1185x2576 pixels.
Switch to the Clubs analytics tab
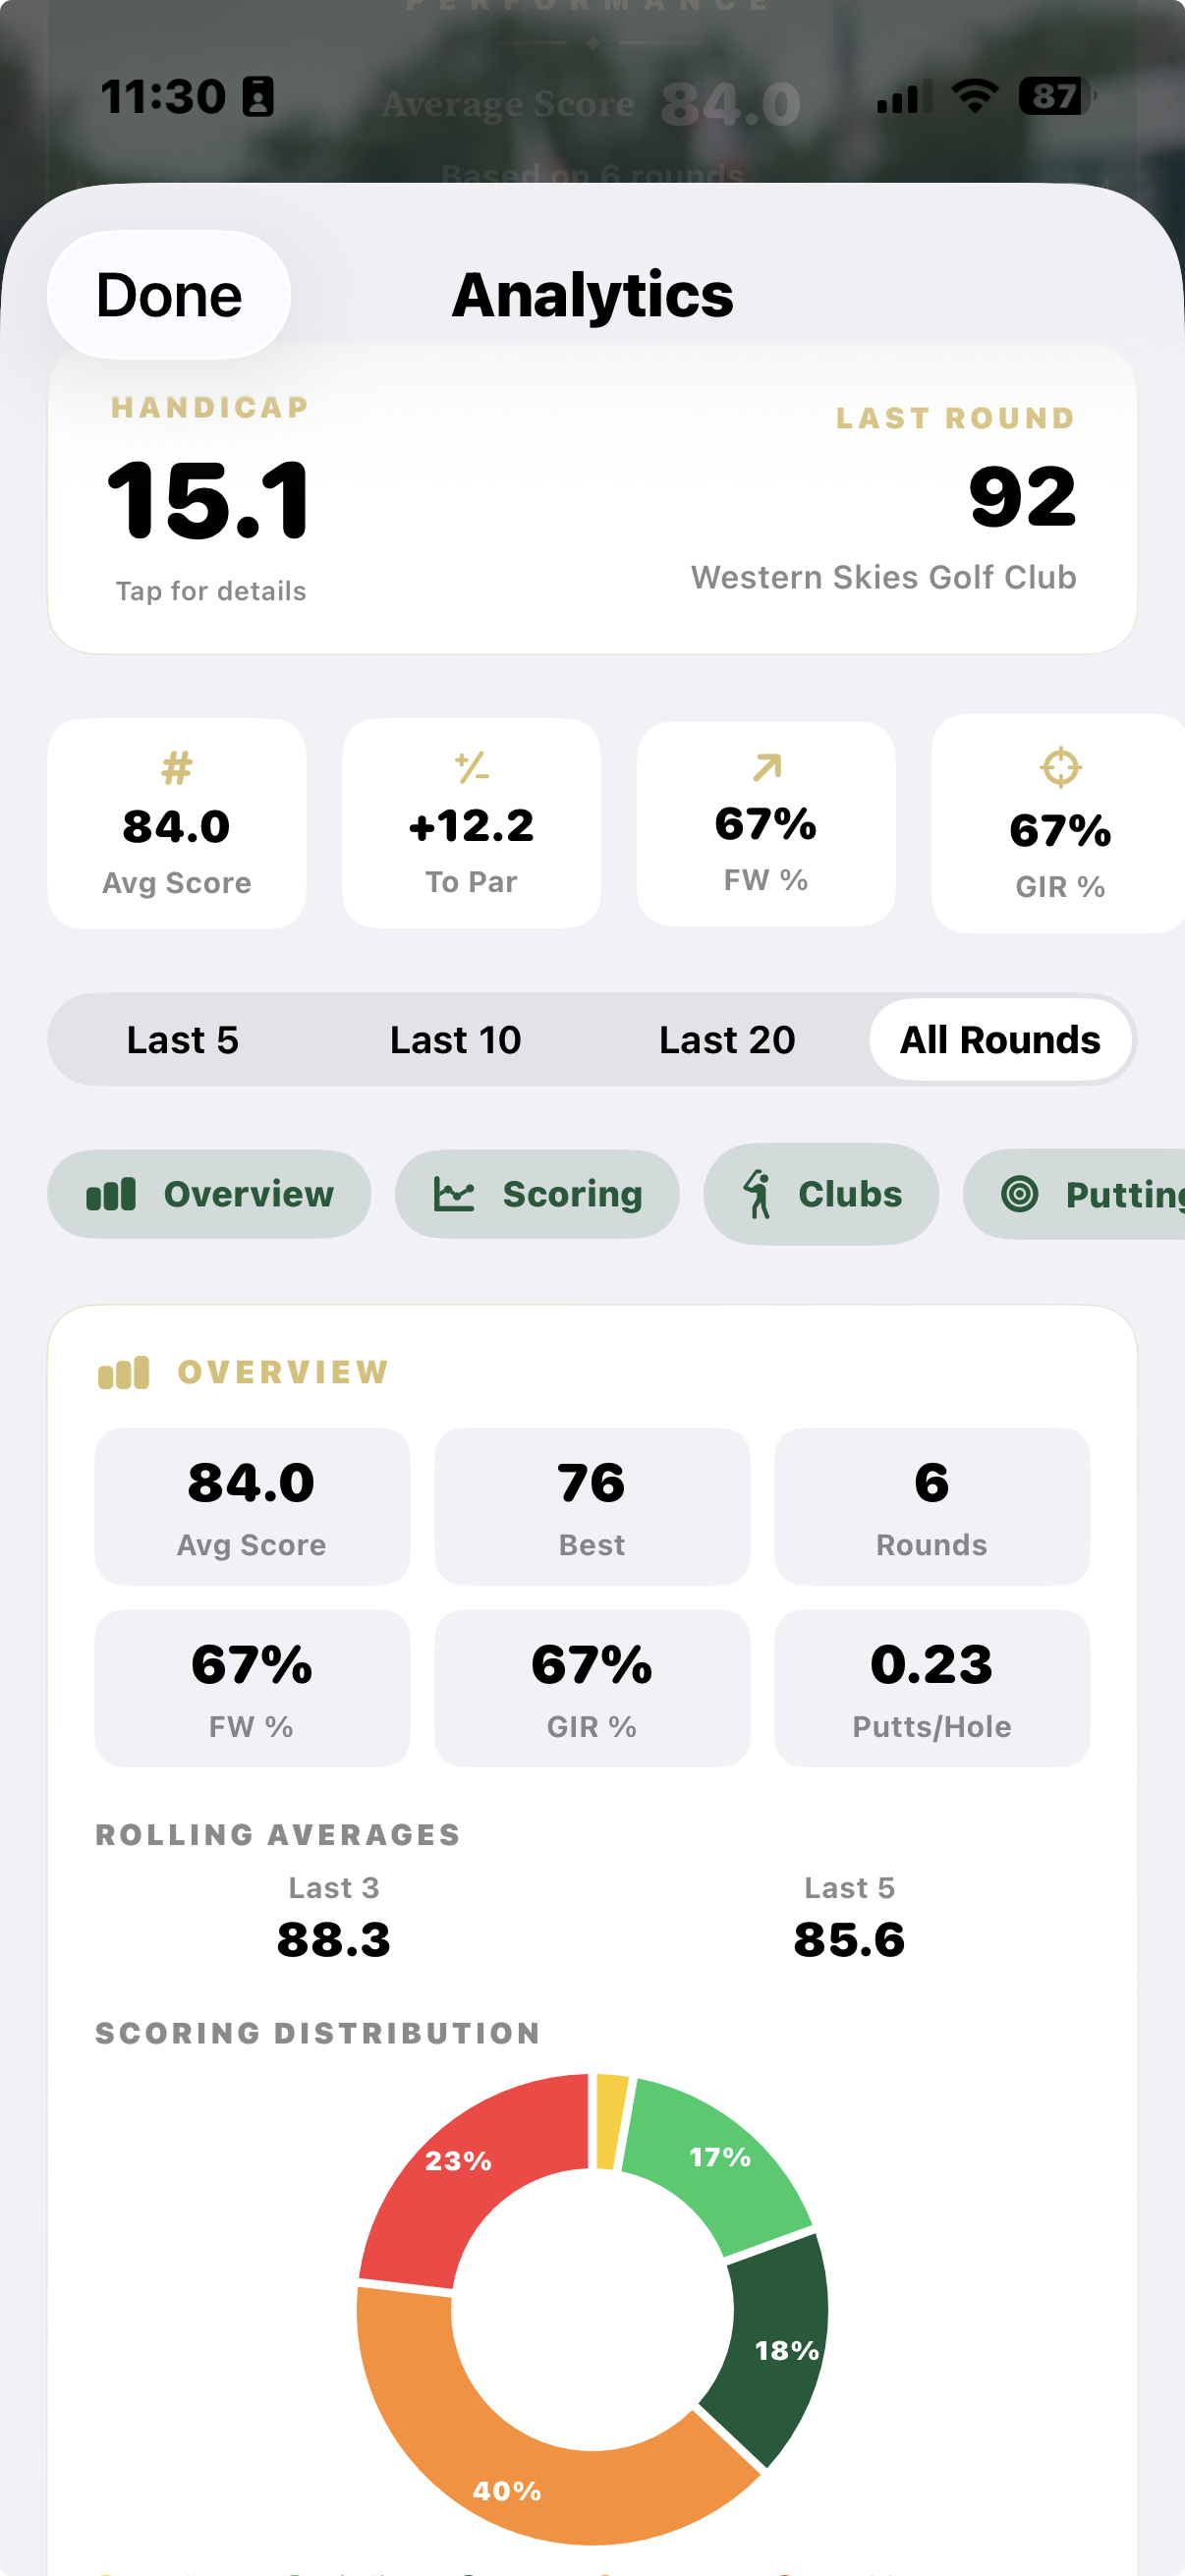[x=821, y=1193]
